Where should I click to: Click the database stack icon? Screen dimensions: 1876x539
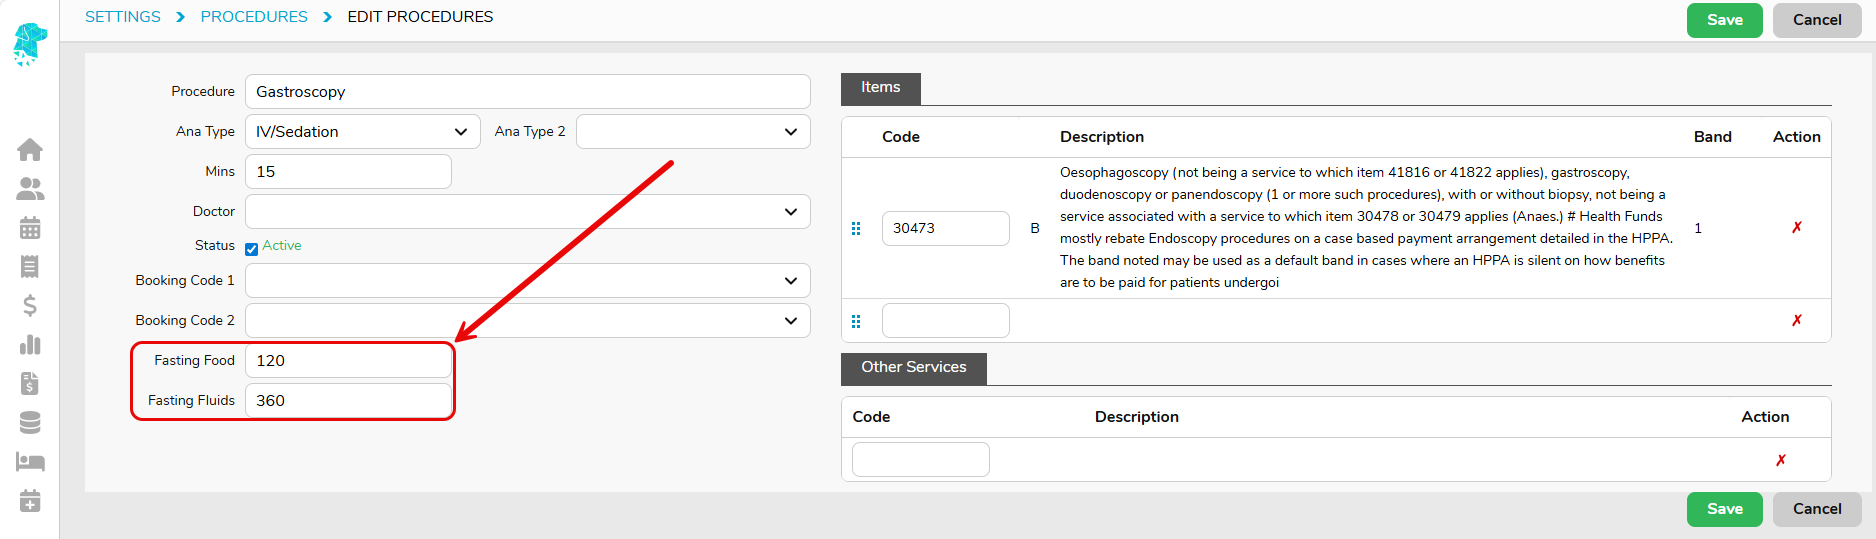coord(30,423)
